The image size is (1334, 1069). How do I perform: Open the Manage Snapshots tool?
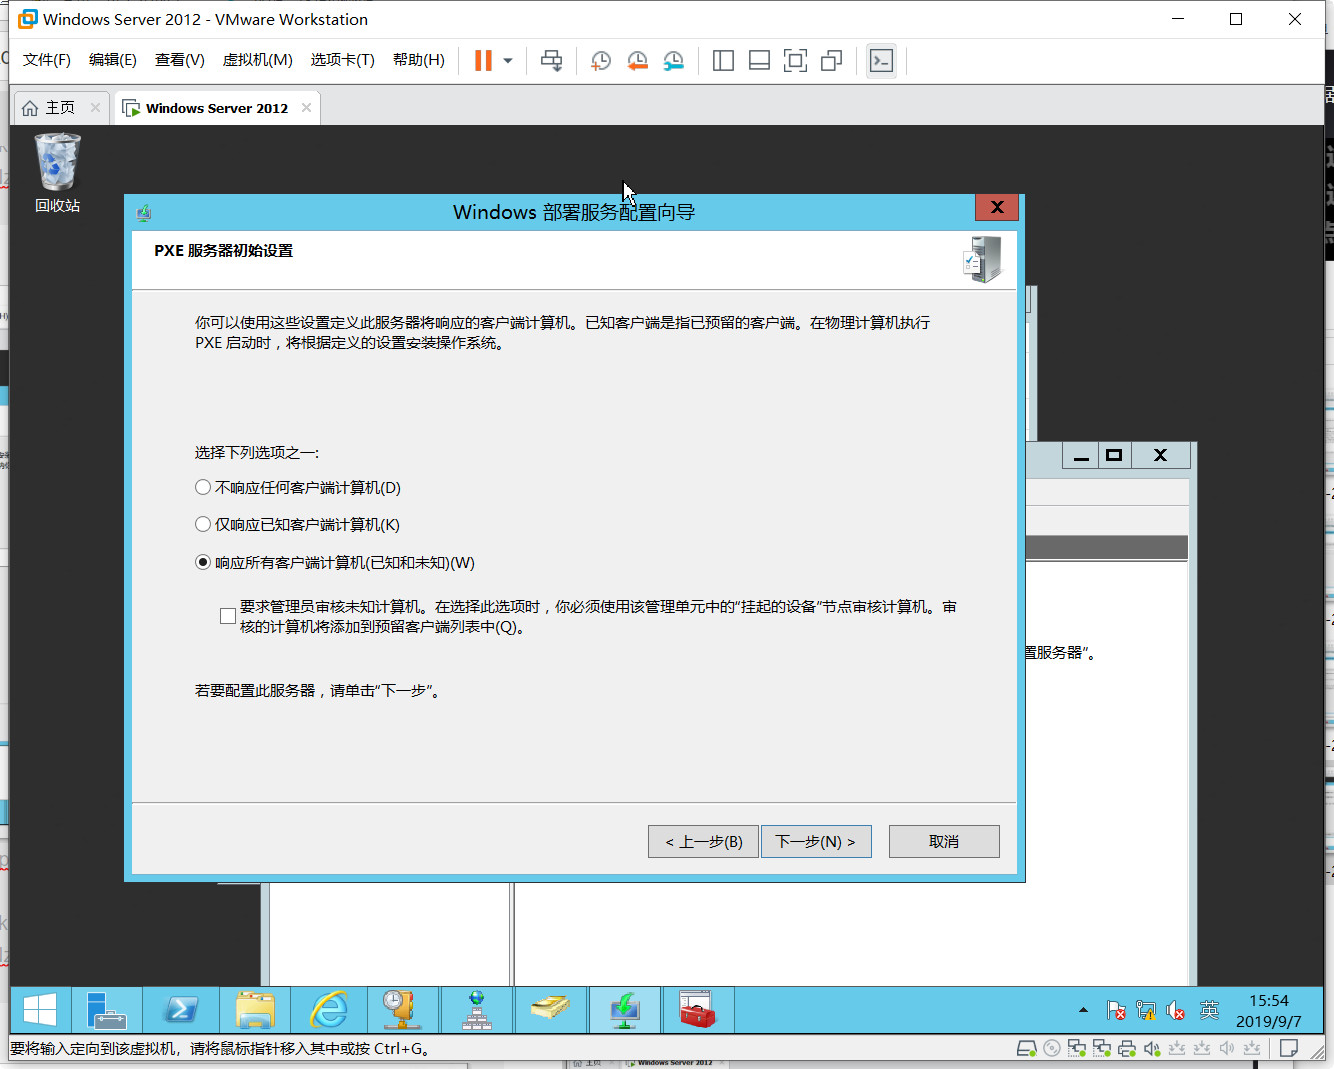click(x=673, y=60)
